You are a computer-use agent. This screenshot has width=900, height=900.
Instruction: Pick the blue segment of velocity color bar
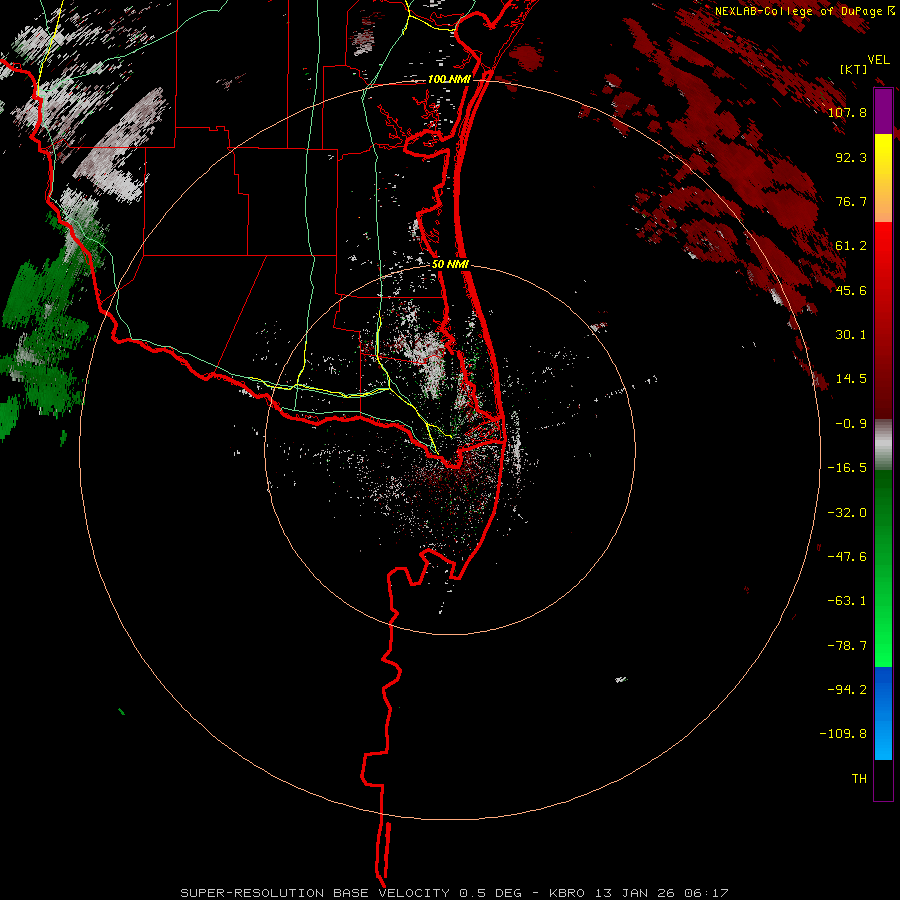883,713
